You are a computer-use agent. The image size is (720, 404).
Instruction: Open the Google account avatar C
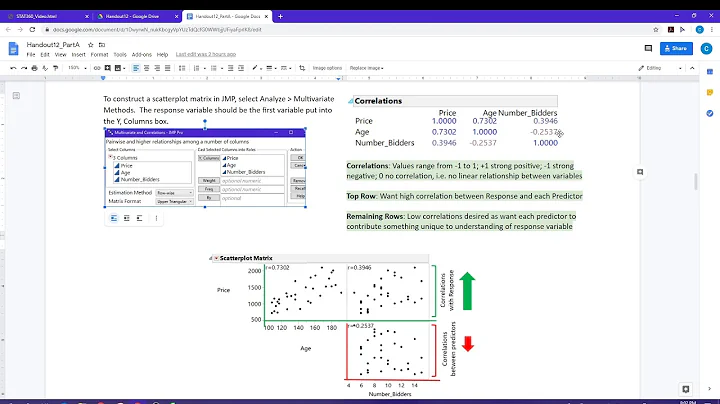706,48
